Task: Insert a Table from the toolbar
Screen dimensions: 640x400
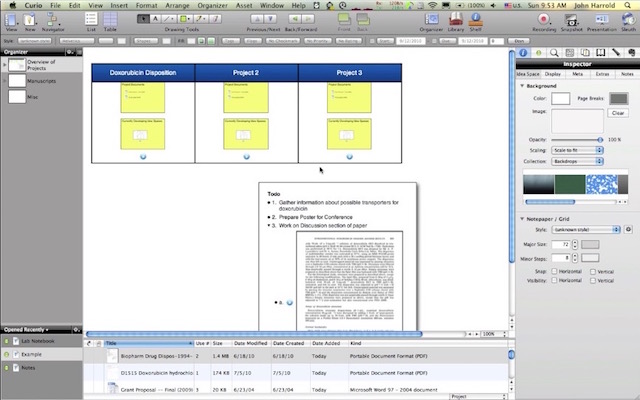Action: tap(110, 20)
